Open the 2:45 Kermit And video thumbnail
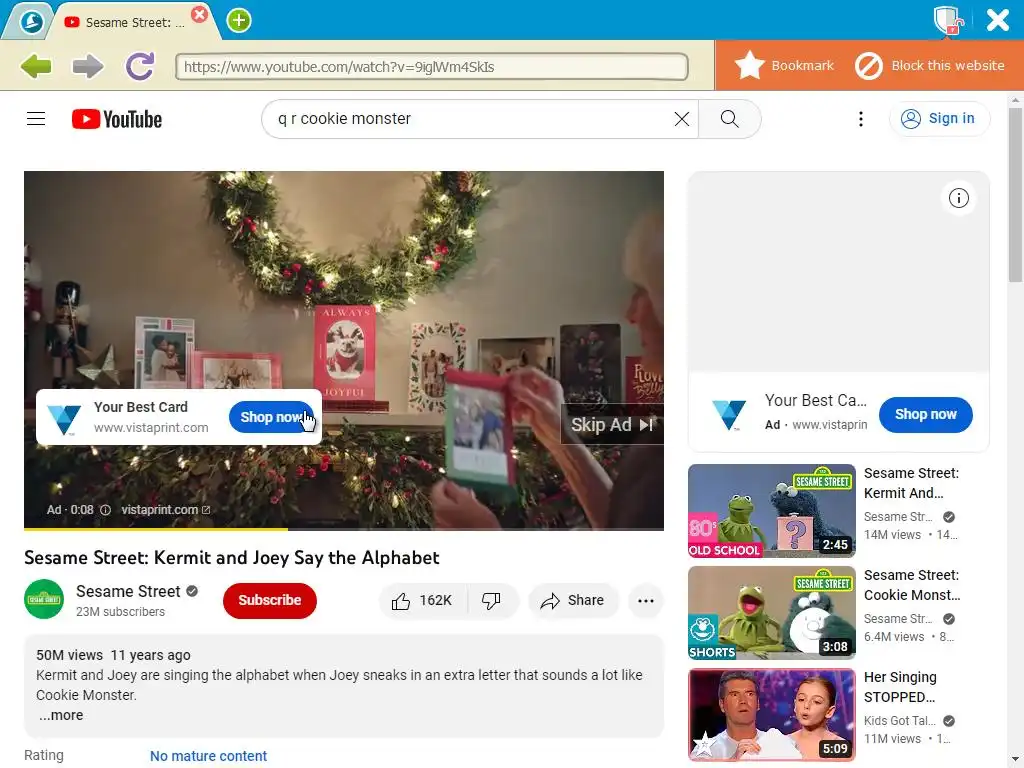Image resolution: width=1024 pixels, height=768 pixels. (x=771, y=511)
